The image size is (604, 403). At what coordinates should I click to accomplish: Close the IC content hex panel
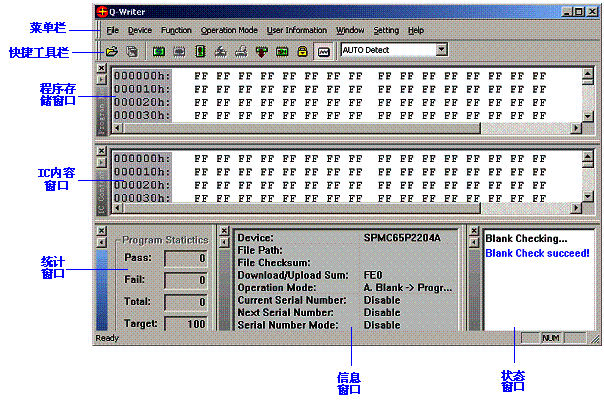pyautogui.click(x=100, y=151)
